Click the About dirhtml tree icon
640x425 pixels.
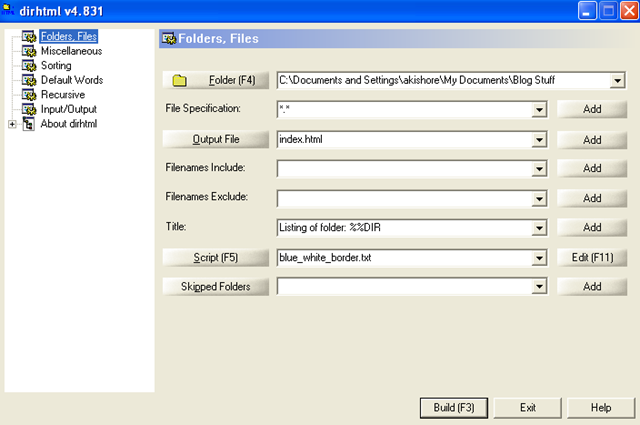[x=29, y=124]
